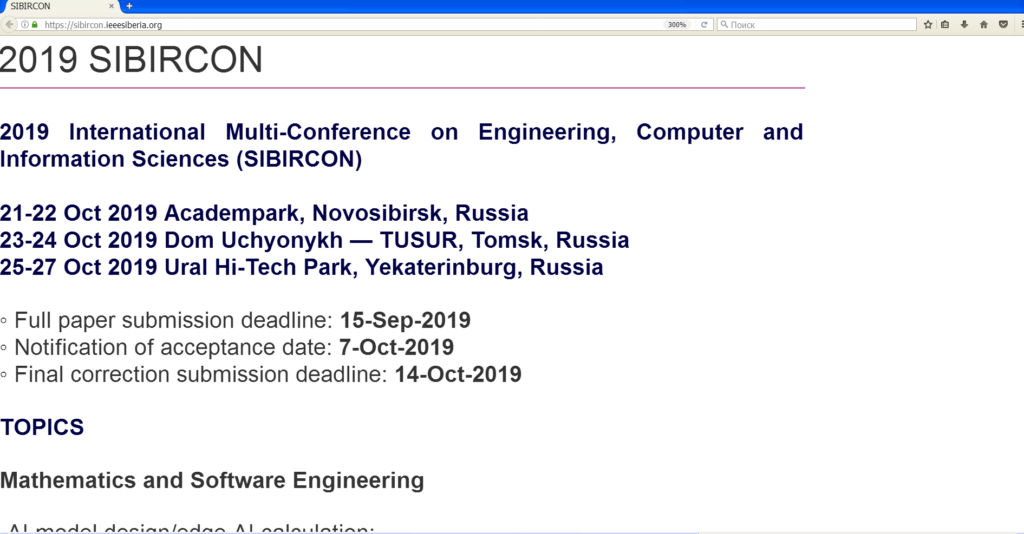This screenshot has height=534, width=1024.
Task: Click the Ural Hi-Tech Park, Yekaterinburg line
Action: tap(301, 267)
